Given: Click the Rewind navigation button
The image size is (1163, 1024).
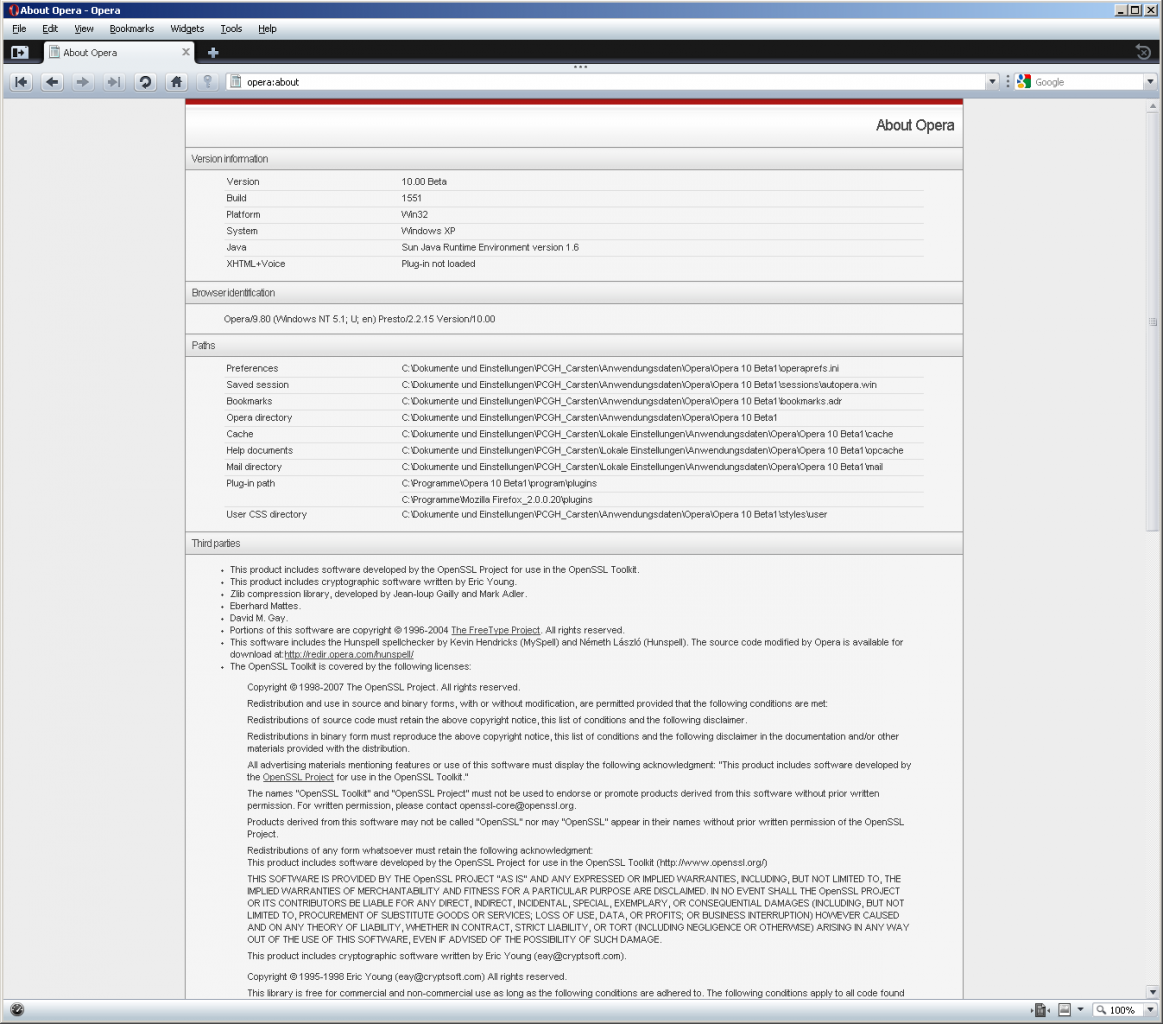Looking at the screenshot, I should (x=22, y=82).
